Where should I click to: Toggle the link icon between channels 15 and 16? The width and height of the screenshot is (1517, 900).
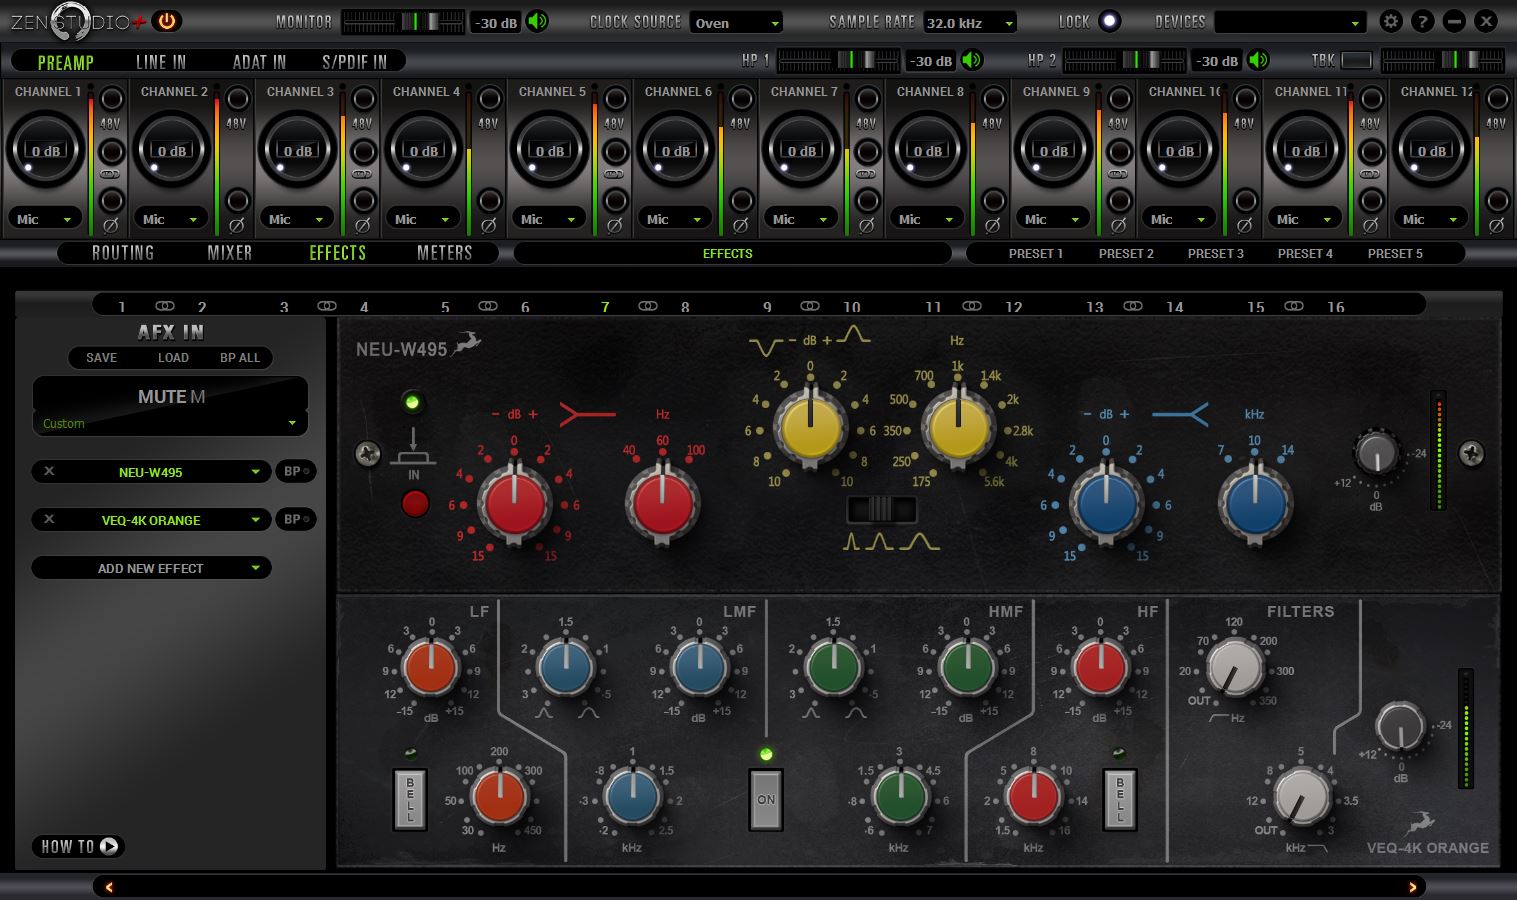coord(1294,306)
